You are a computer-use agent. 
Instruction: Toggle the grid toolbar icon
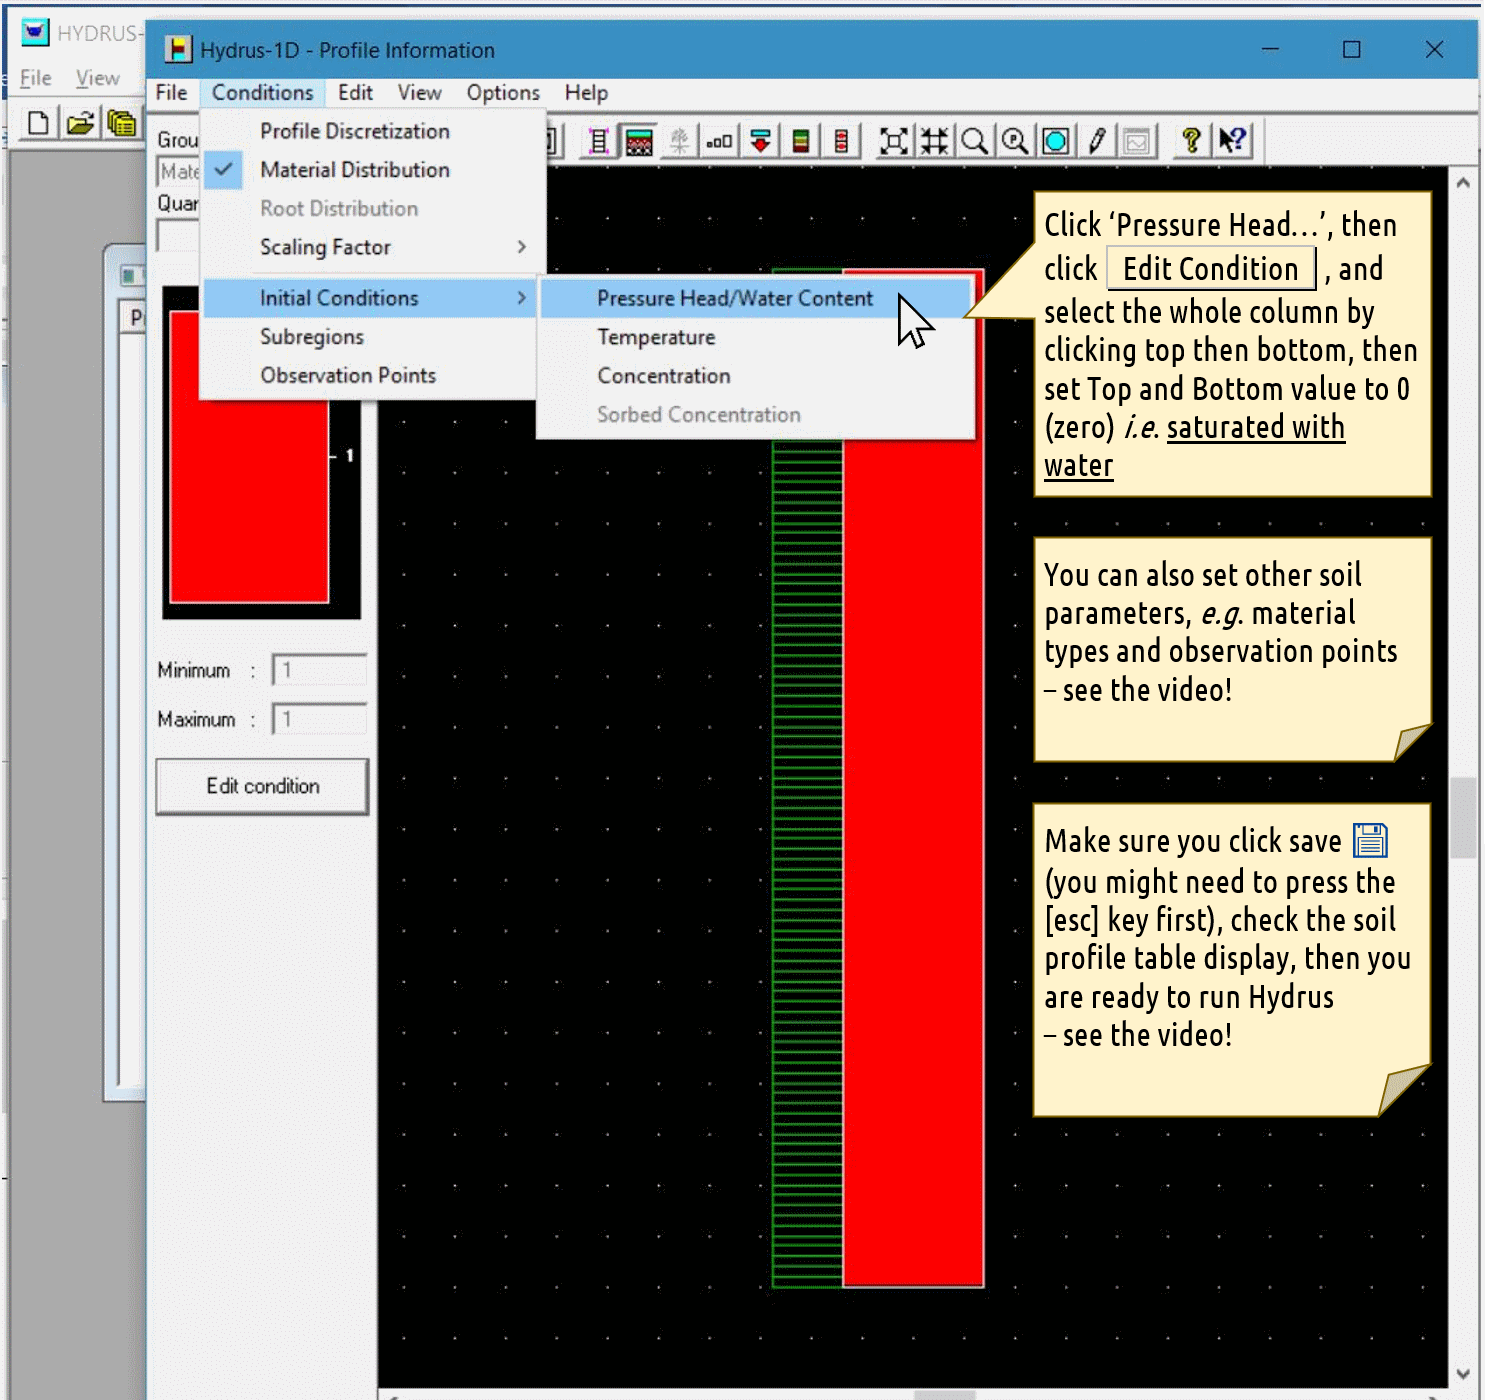pos(934,141)
